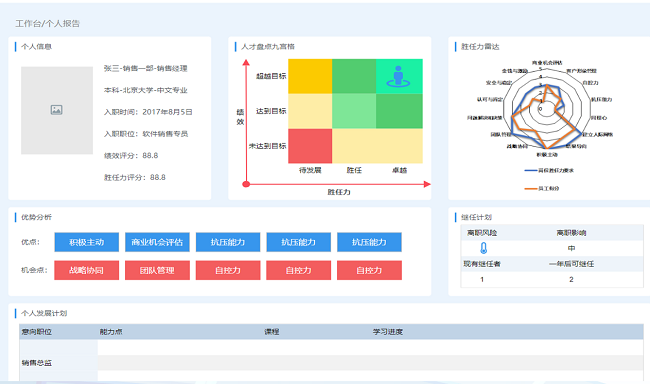Click the image placeholder icon in profile photo
The image size is (650, 384).
pos(56,110)
